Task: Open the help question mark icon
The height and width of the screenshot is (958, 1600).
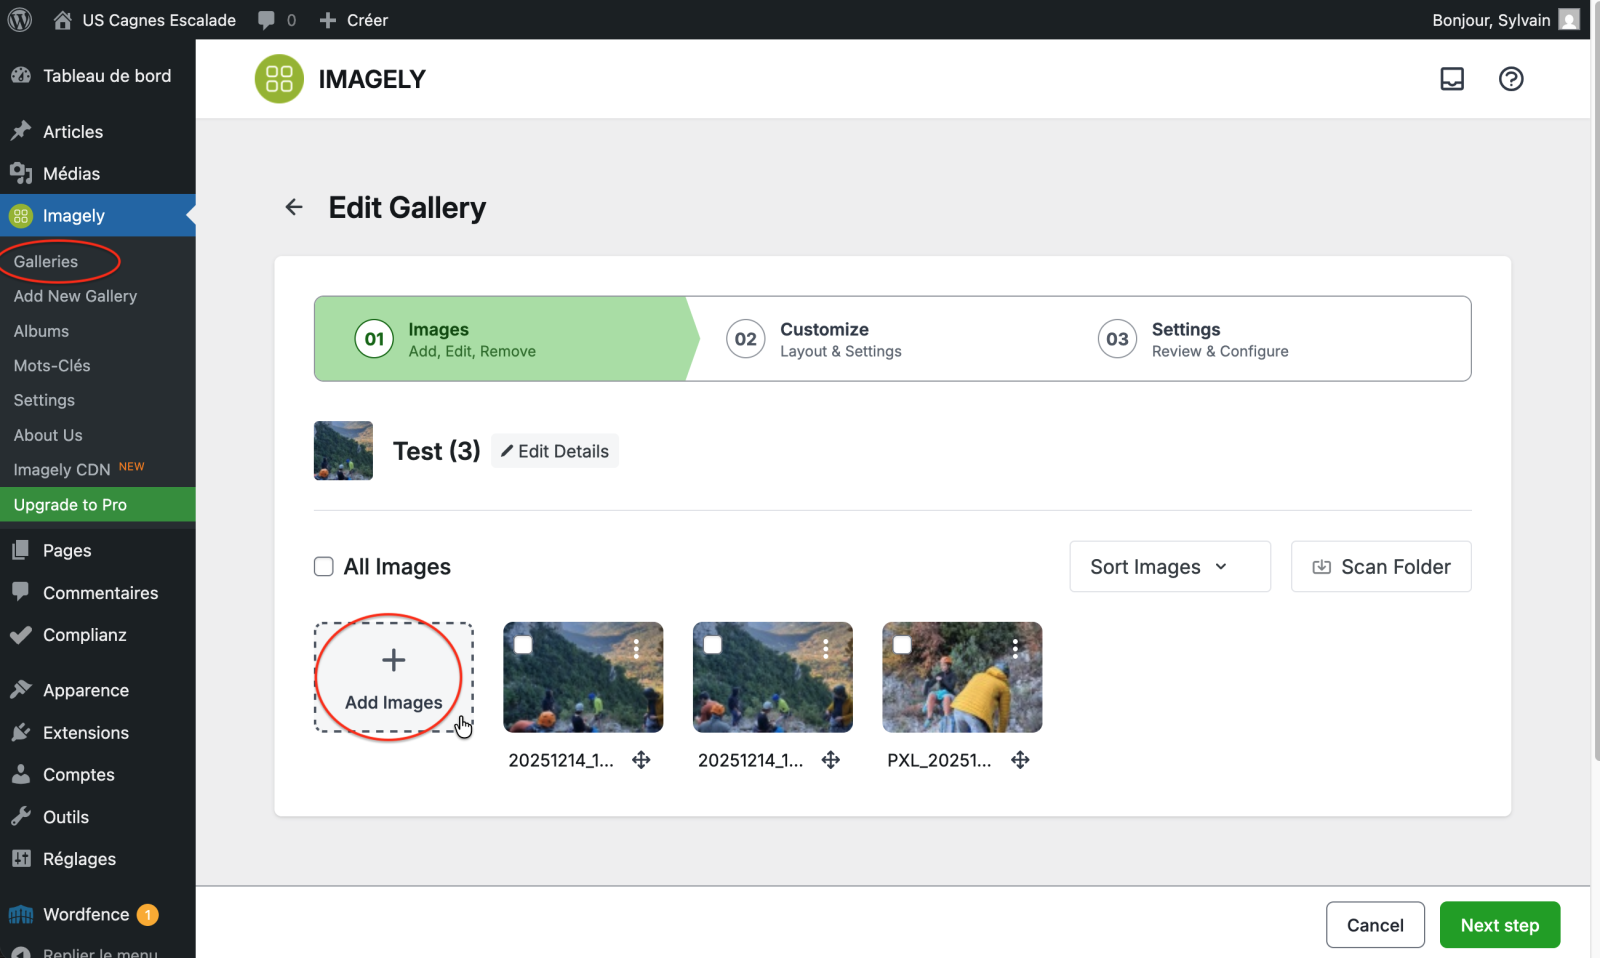Action: point(1510,79)
